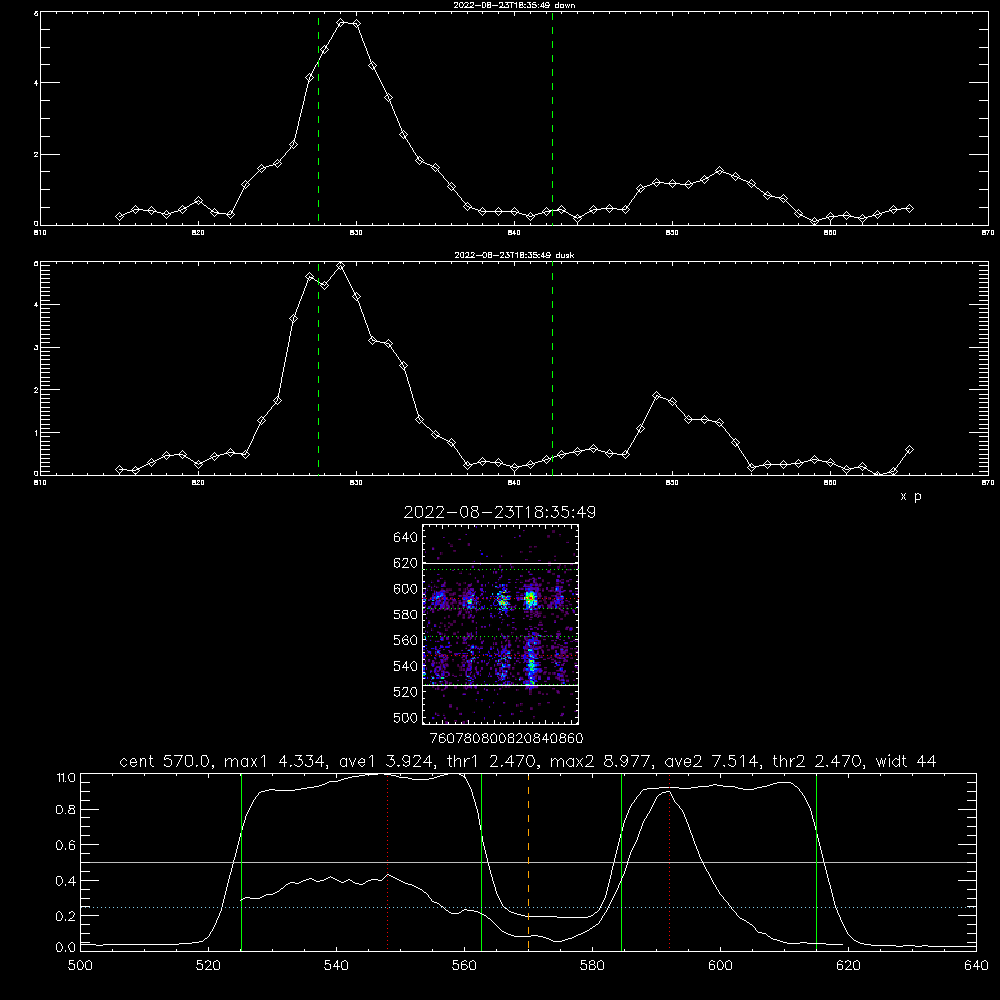Click the dusk plot title with timestamp
The width and height of the screenshot is (1000, 1000).
click(x=514, y=255)
